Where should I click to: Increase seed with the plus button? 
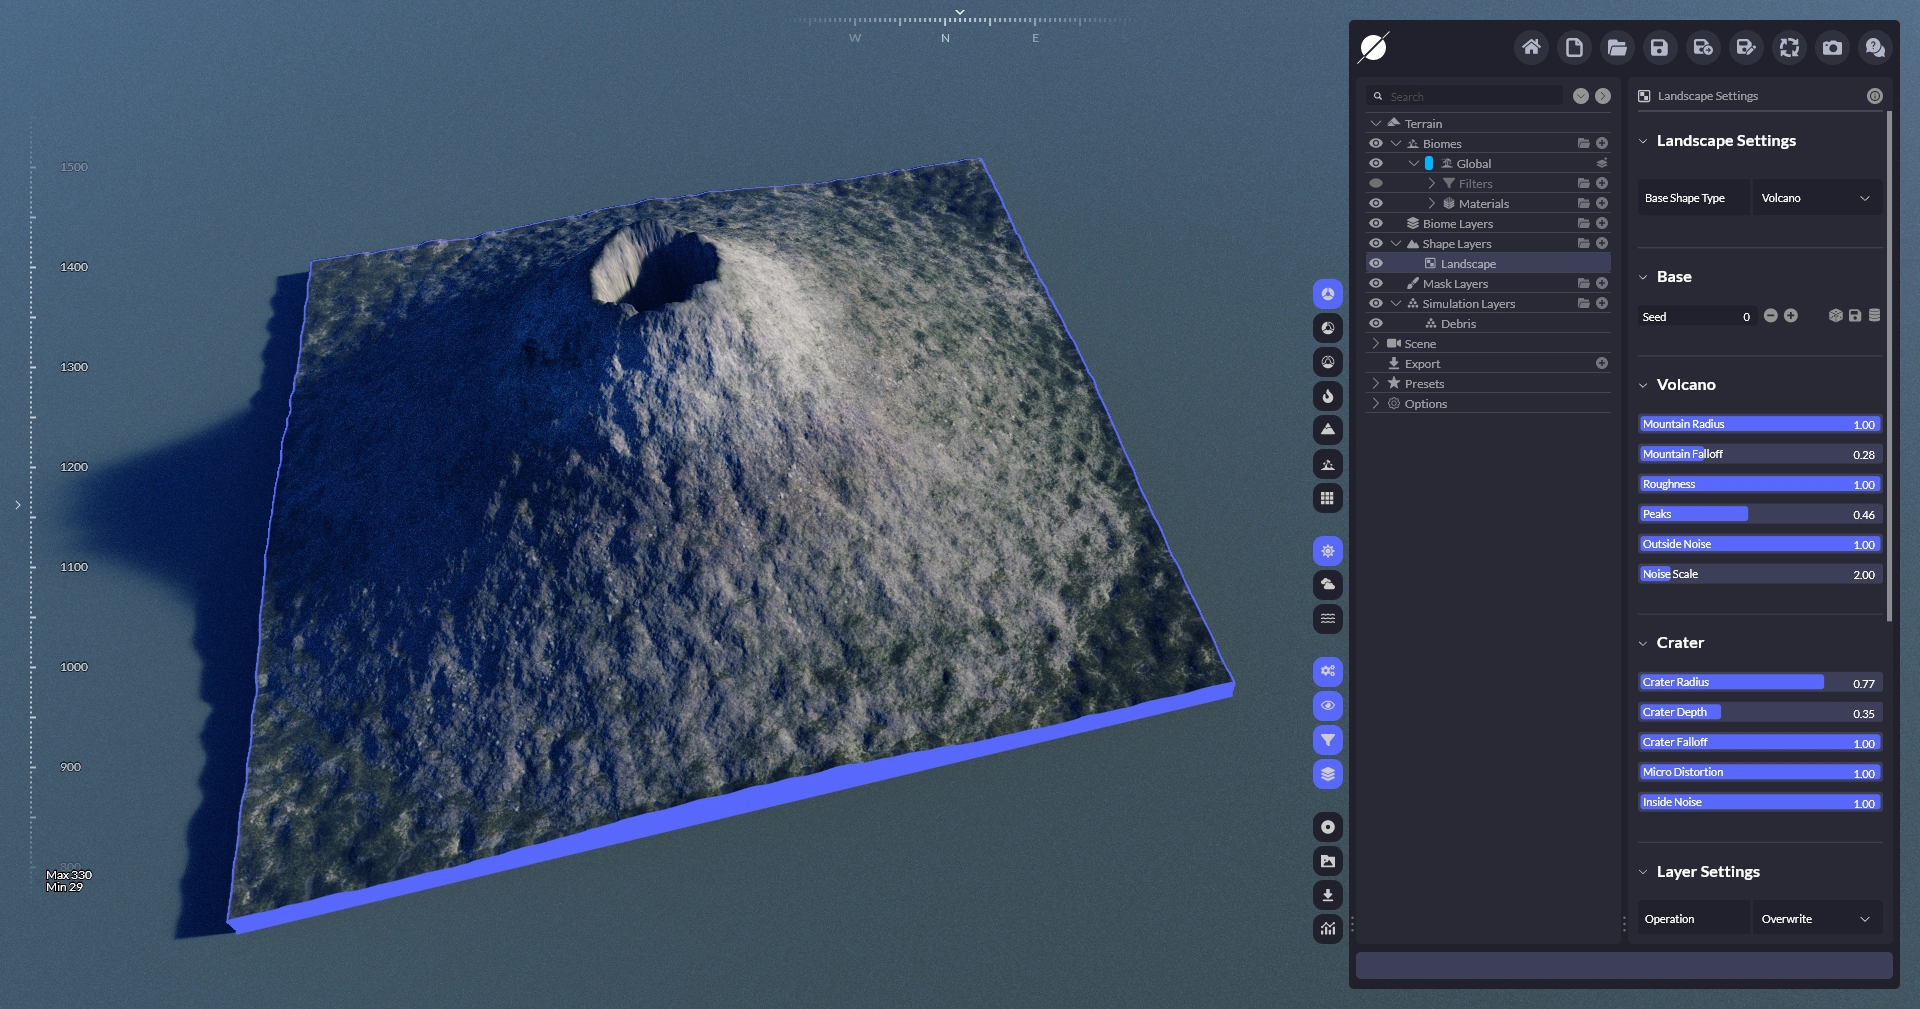click(1791, 316)
